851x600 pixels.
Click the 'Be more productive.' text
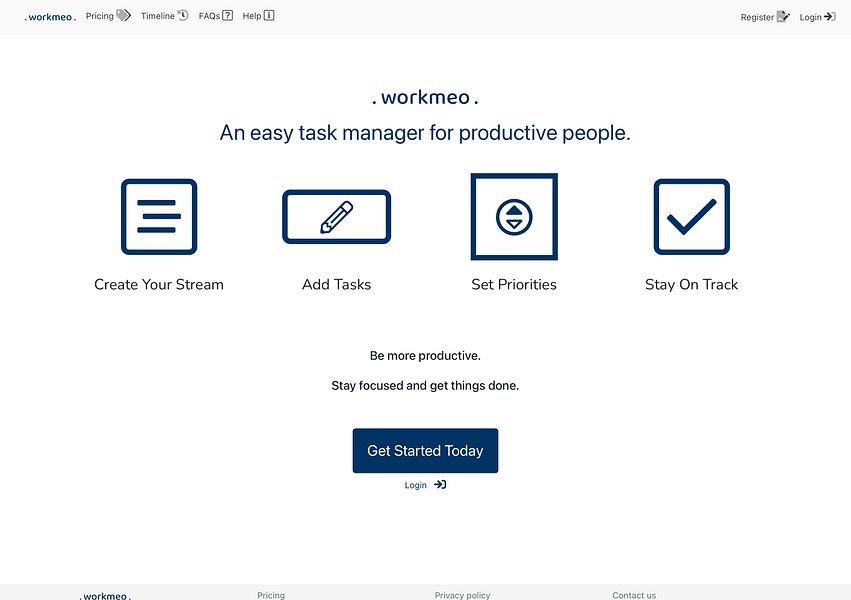point(425,355)
